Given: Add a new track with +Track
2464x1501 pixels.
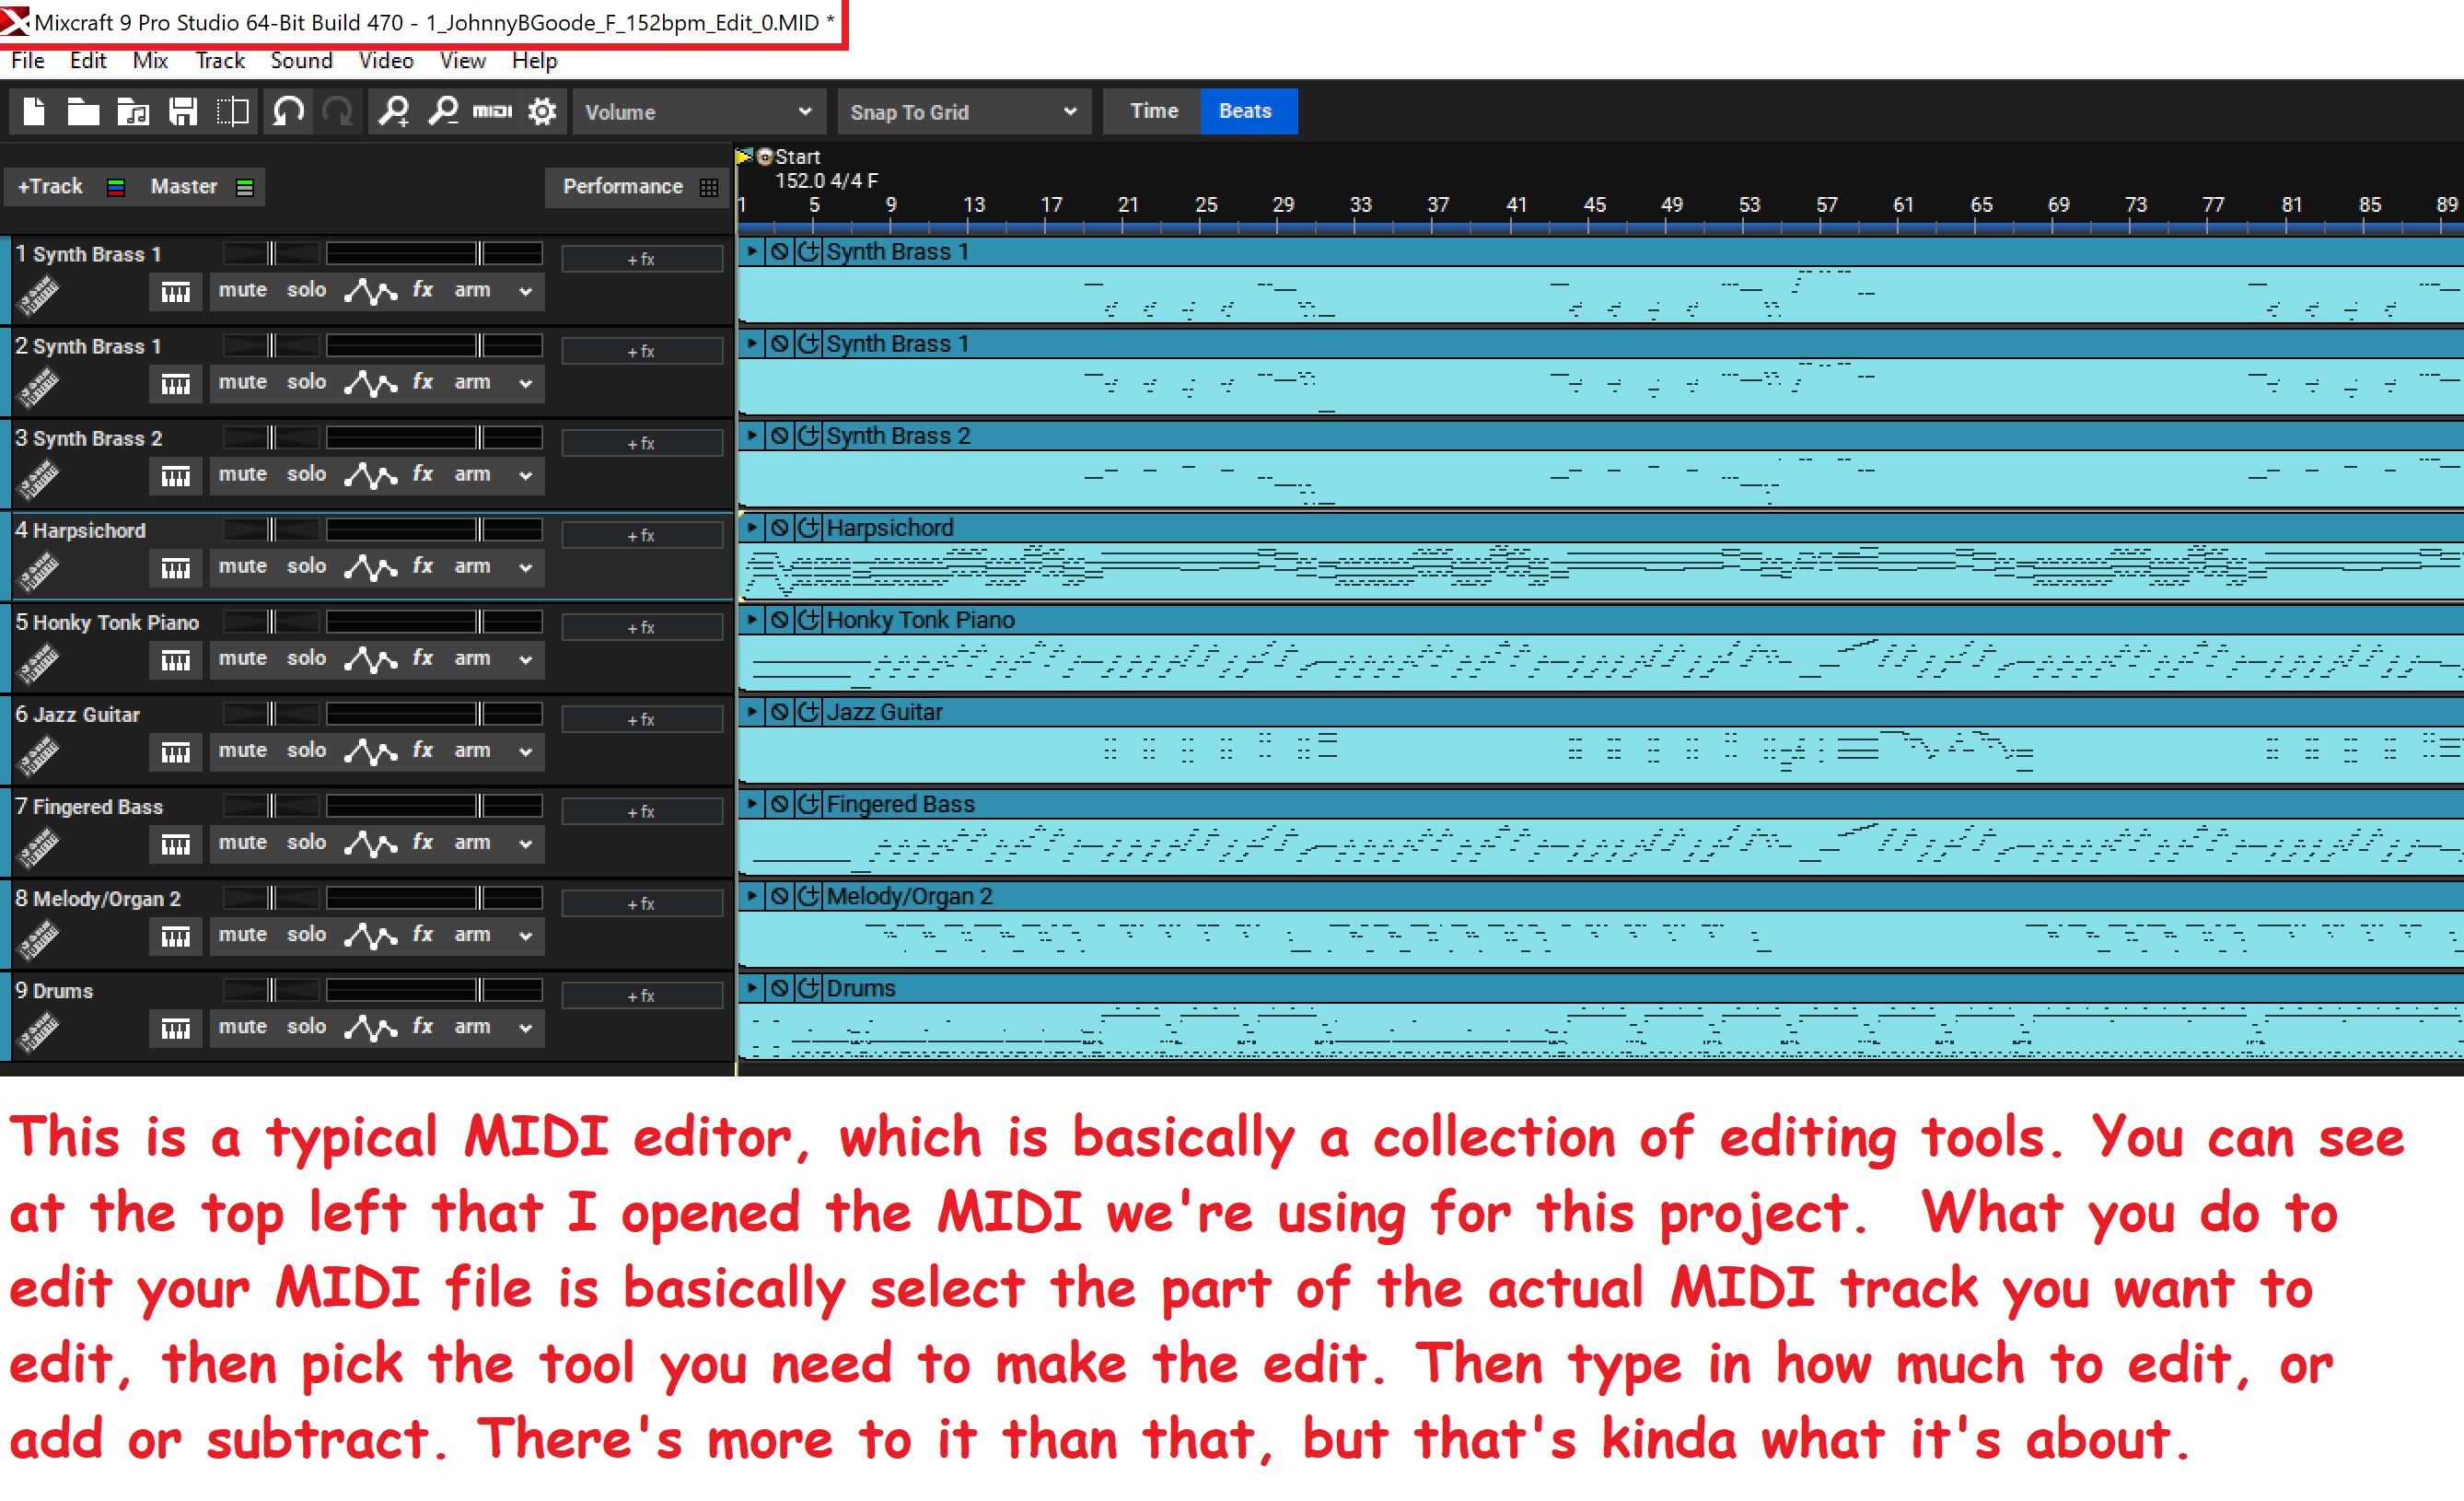Looking at the screenshot, I should [x=48, y=185].
